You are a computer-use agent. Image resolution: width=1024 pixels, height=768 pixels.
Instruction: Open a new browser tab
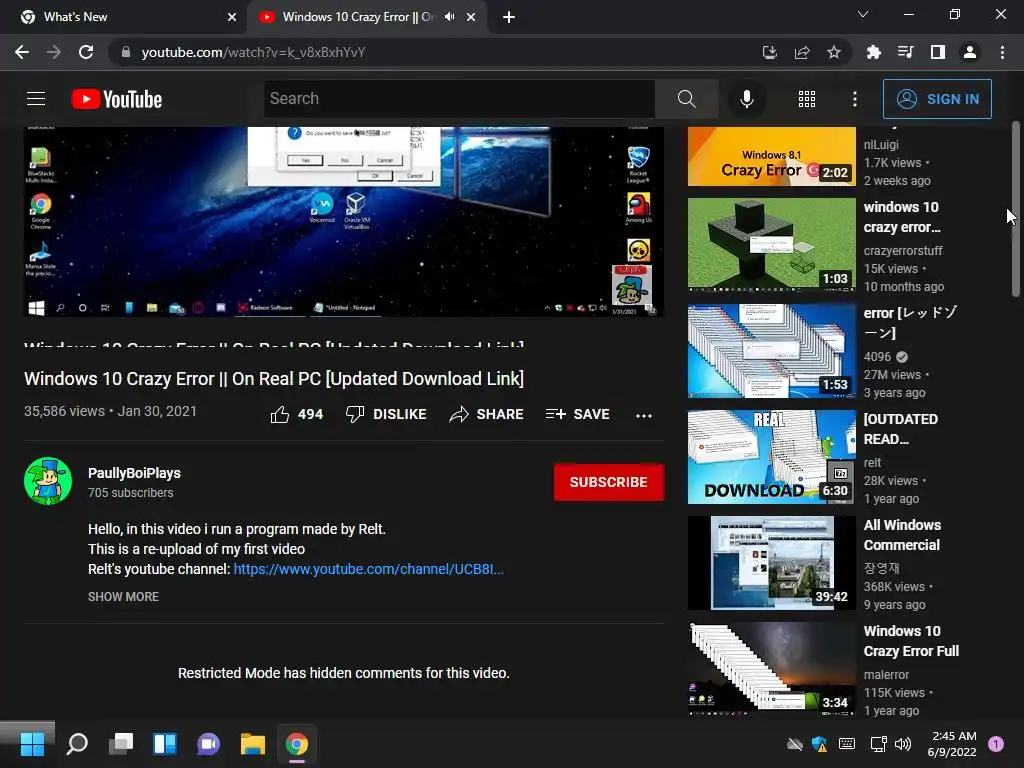click(509, 17)
